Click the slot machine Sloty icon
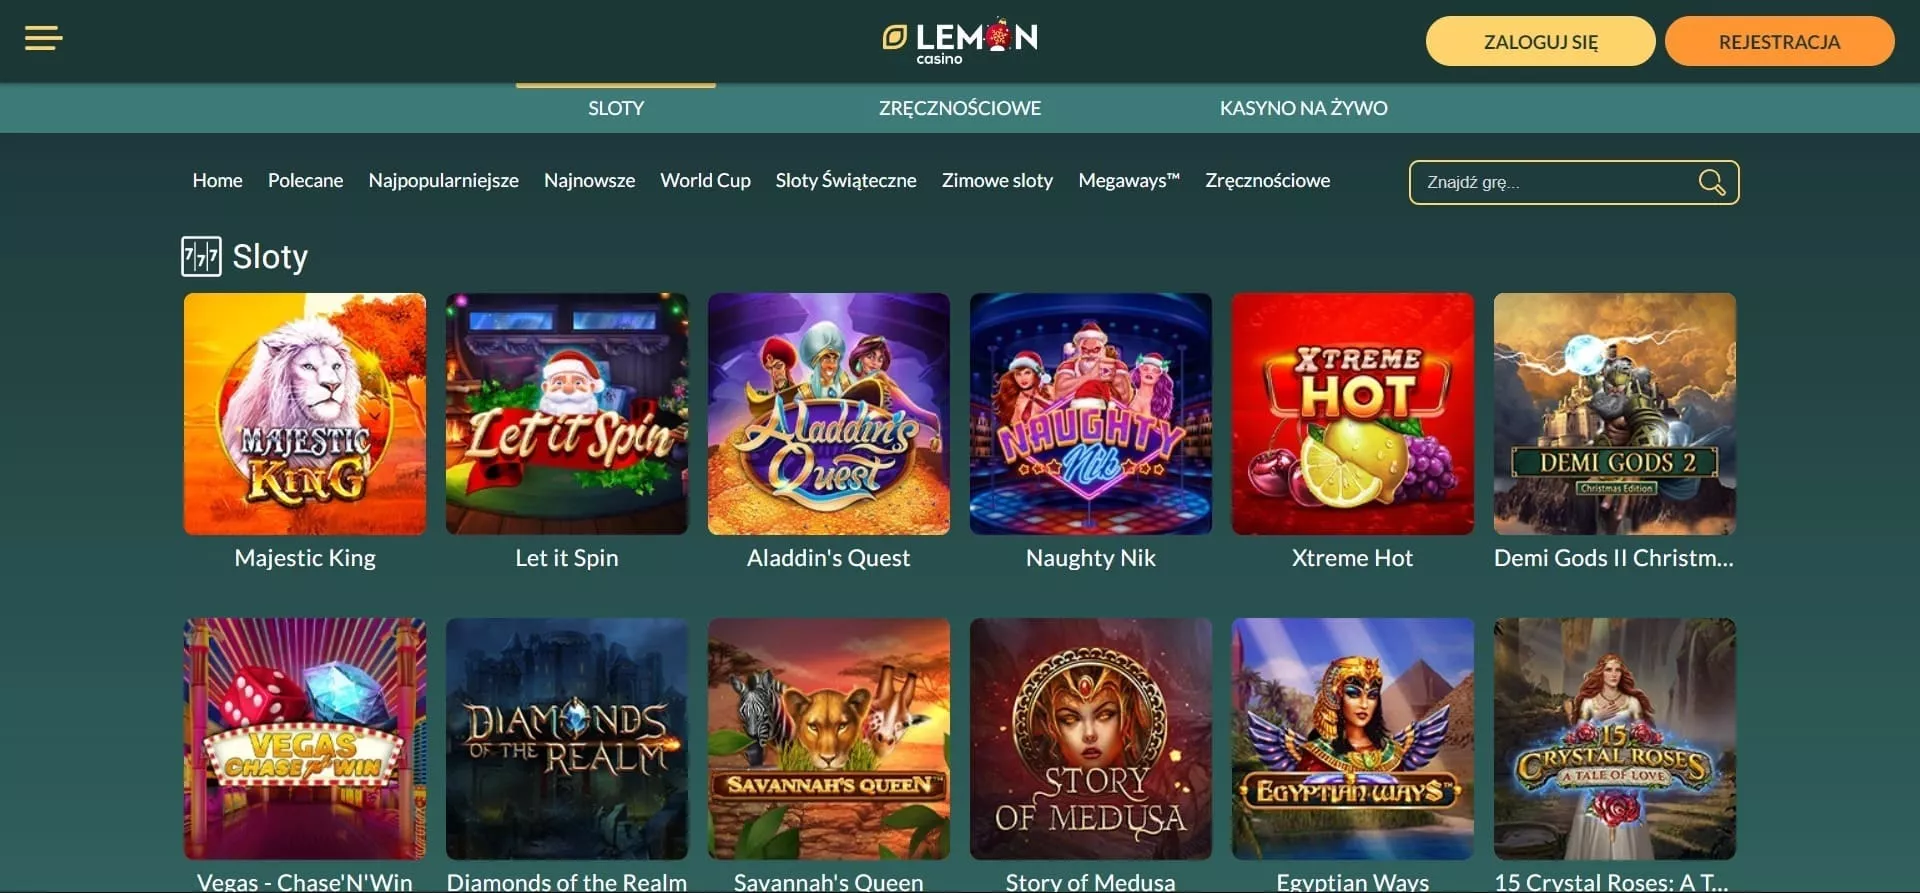Viewport: 1920px width, 893px height. coord(201,256)
